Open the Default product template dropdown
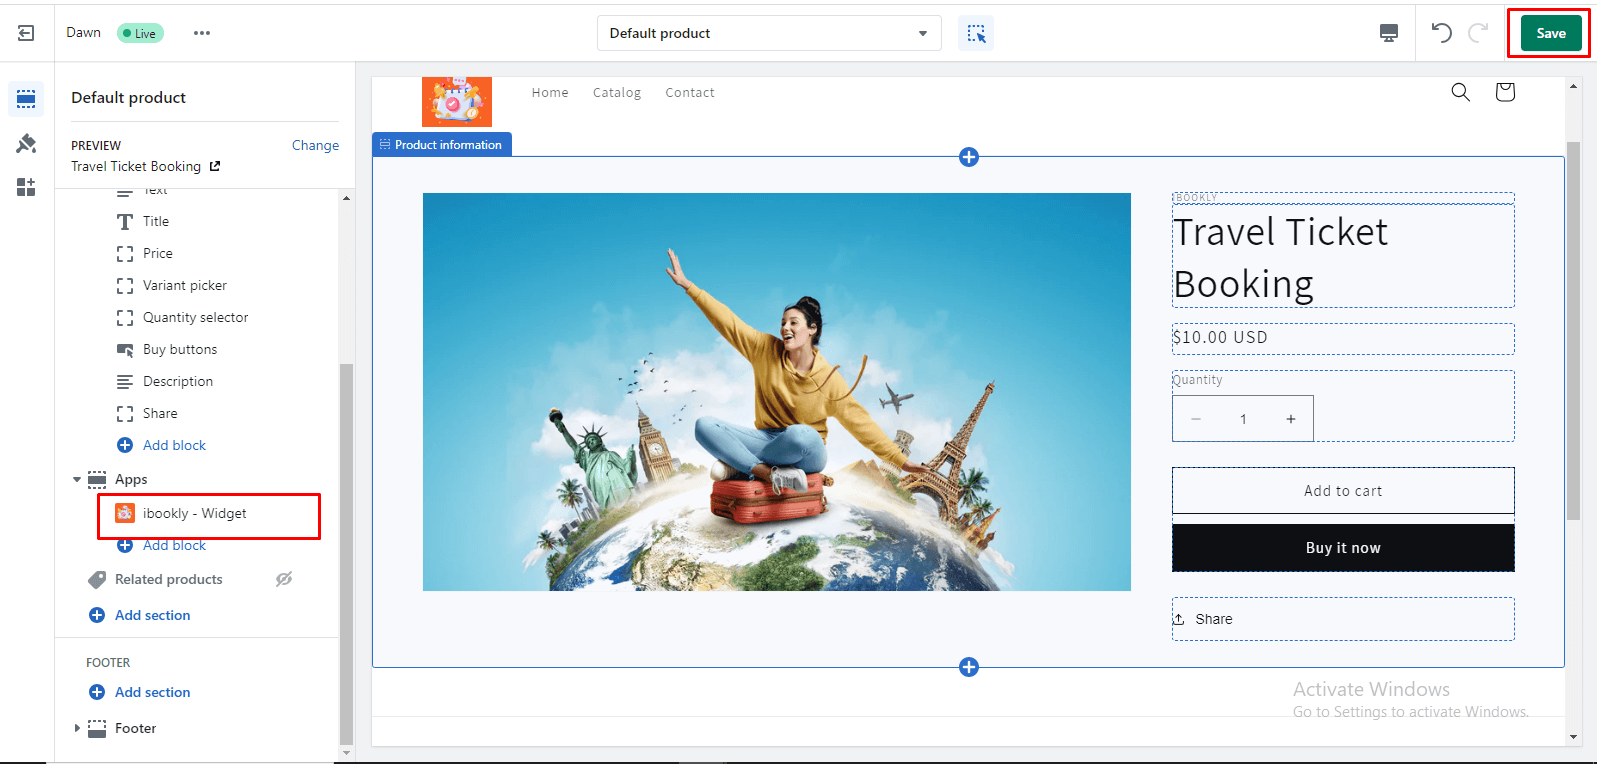This screenshot has height=764, width=1597. [x=768, y=33]
